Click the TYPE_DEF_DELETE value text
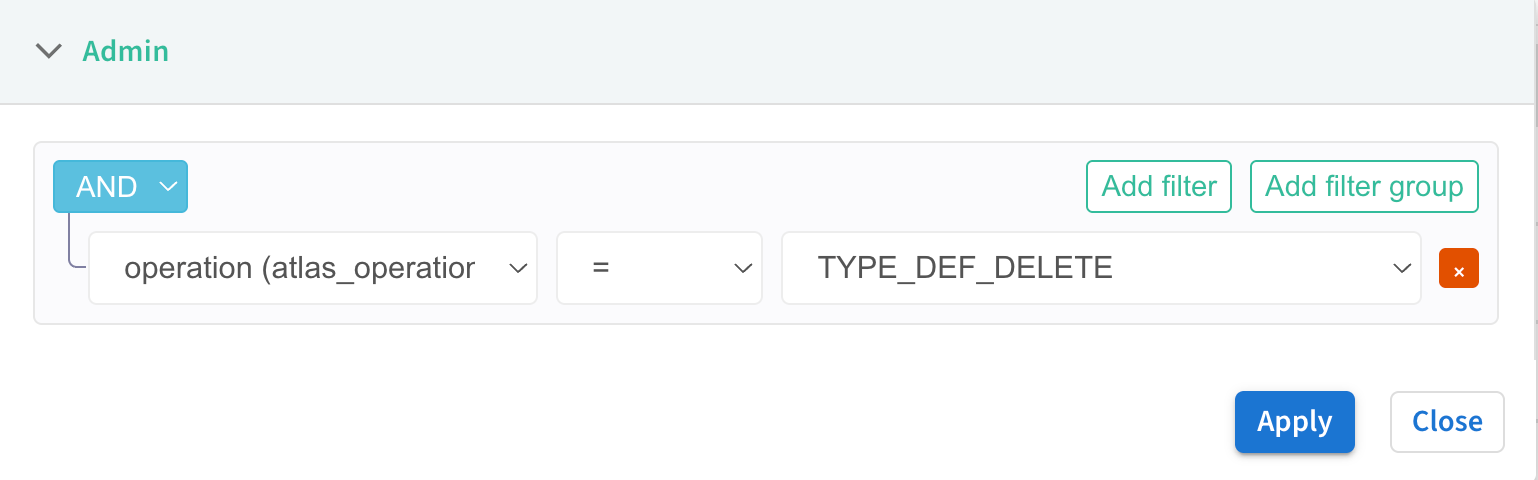Viewport: 1538px width, 480px height. click(x=965, y=268)
